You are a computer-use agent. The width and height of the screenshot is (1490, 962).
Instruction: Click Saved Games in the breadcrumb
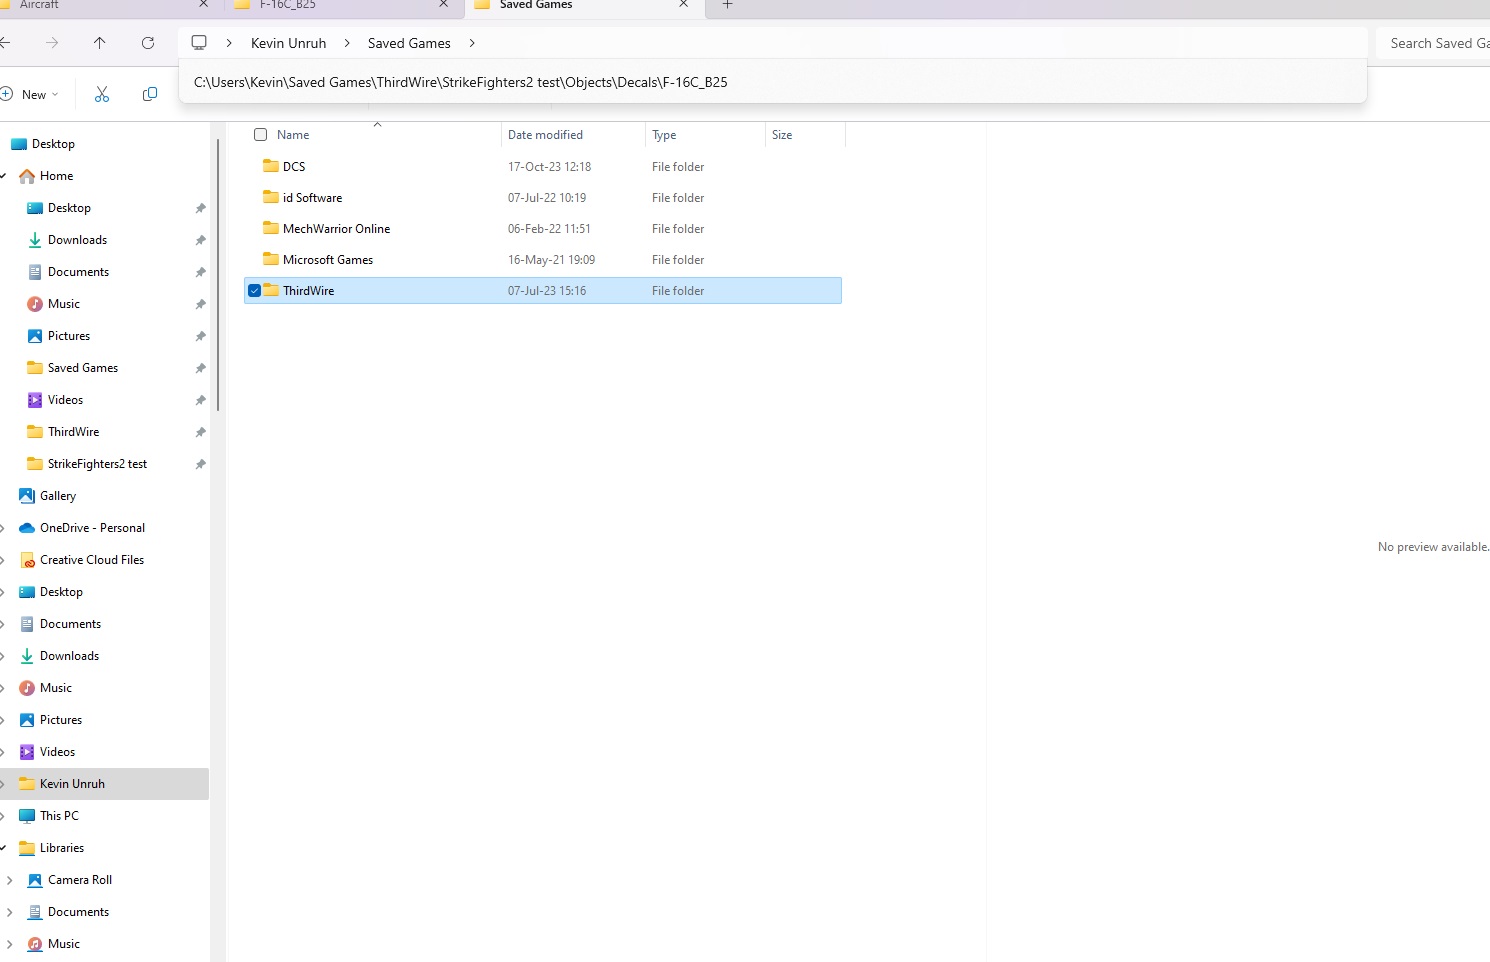point(409,43)
